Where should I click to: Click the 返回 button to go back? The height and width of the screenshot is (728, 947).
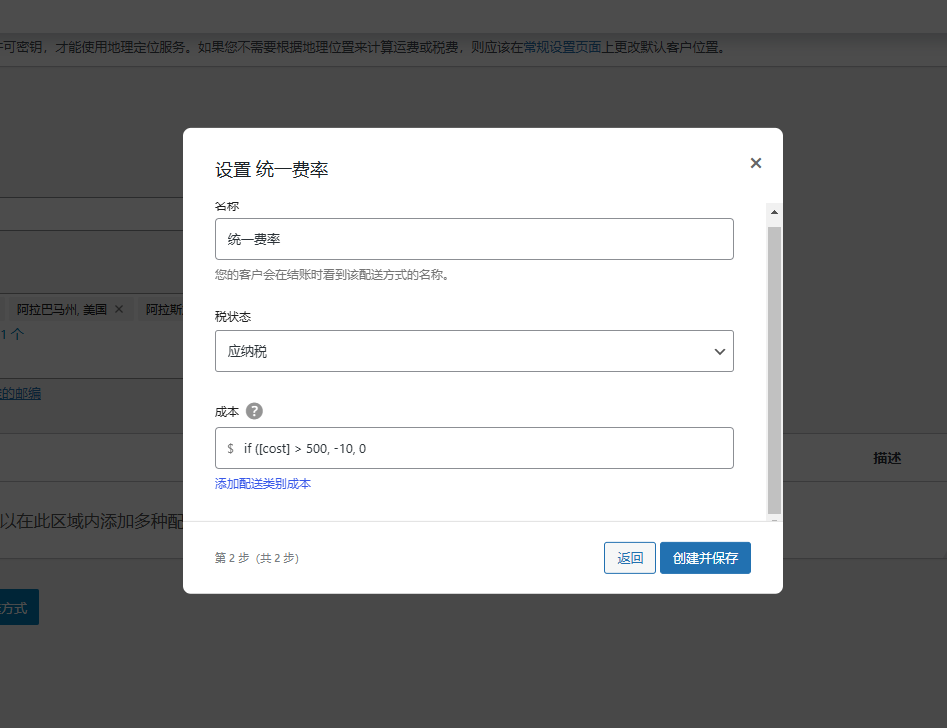(x=629, y=557)
